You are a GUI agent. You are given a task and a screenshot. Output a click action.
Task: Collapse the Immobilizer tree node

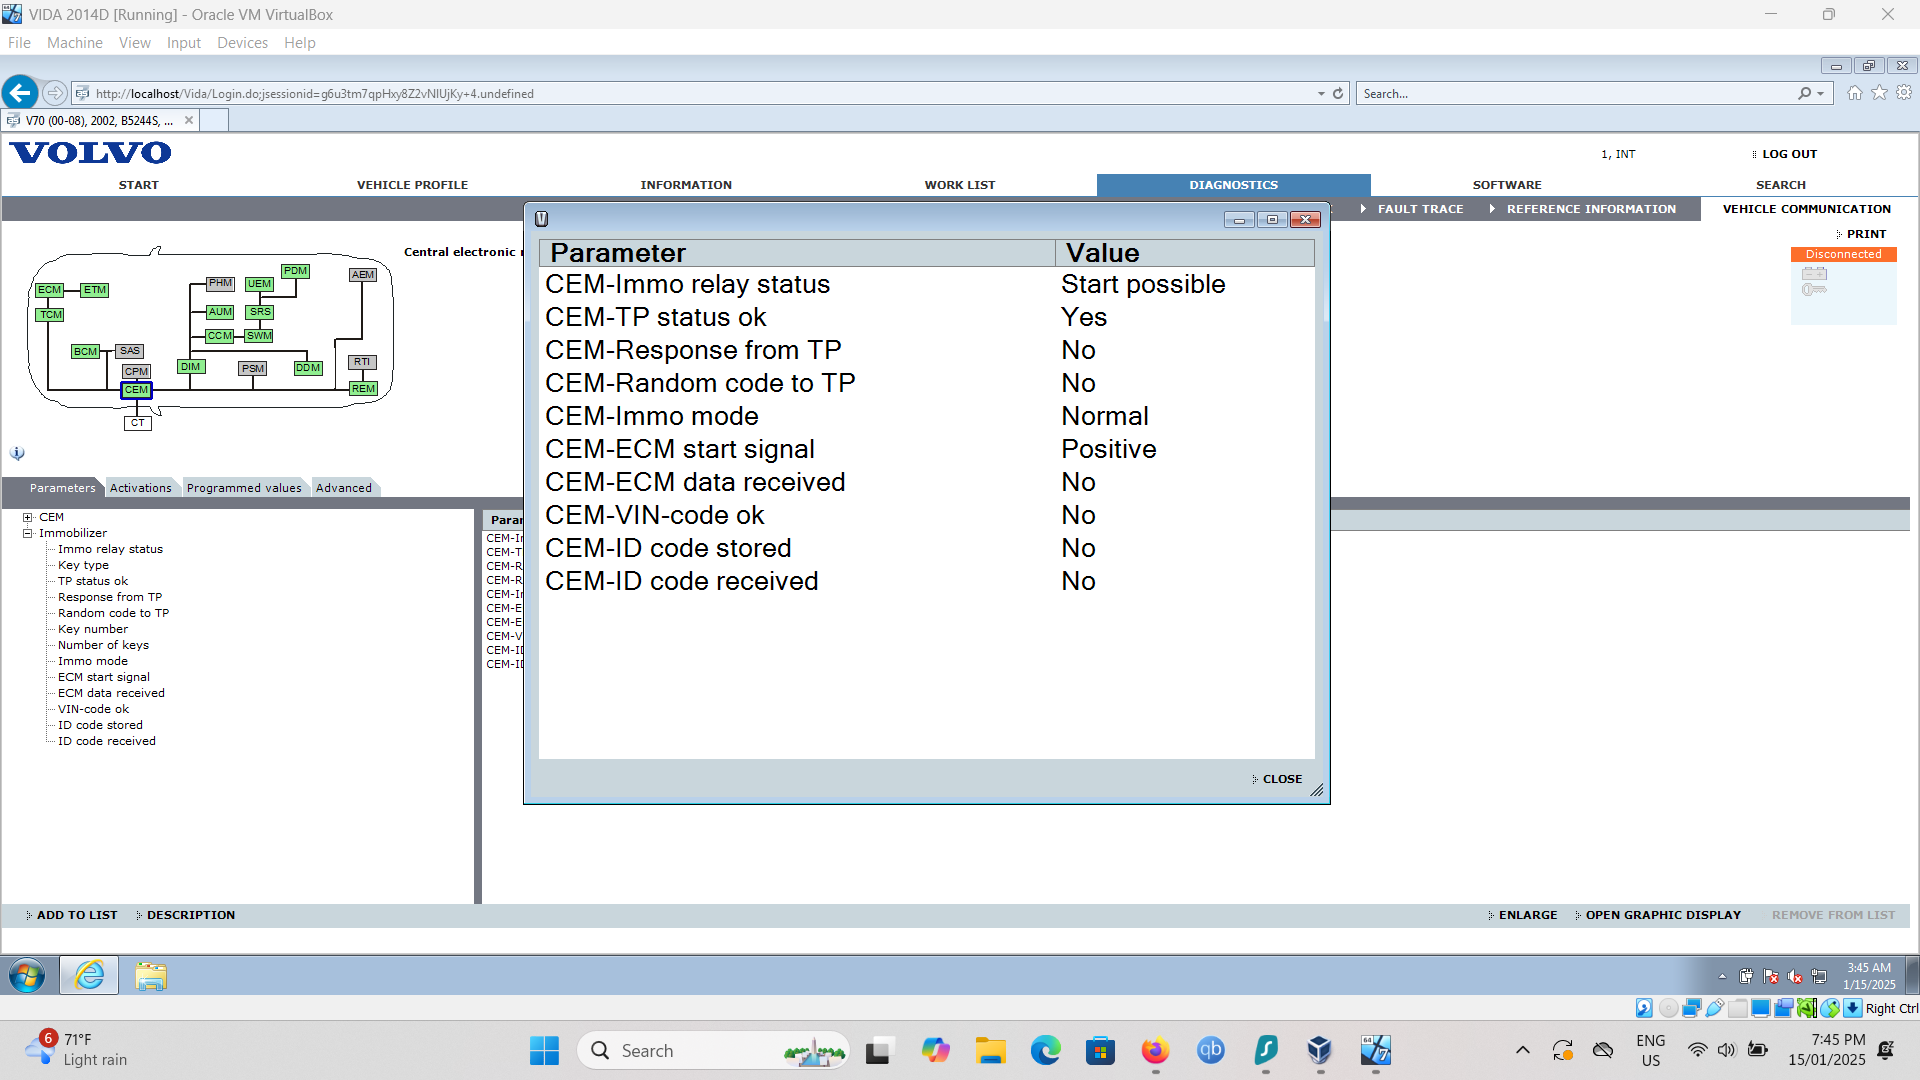point(28,533)
